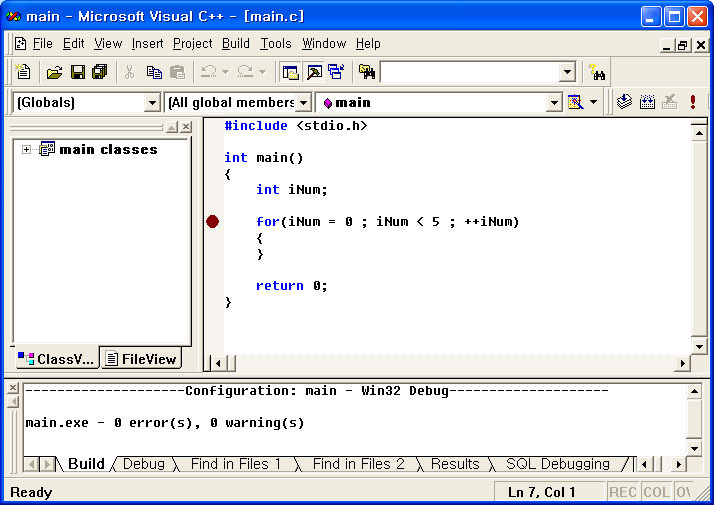Select the Find in Files 1 tab
The image size is (714, 505).
[235, 464]
